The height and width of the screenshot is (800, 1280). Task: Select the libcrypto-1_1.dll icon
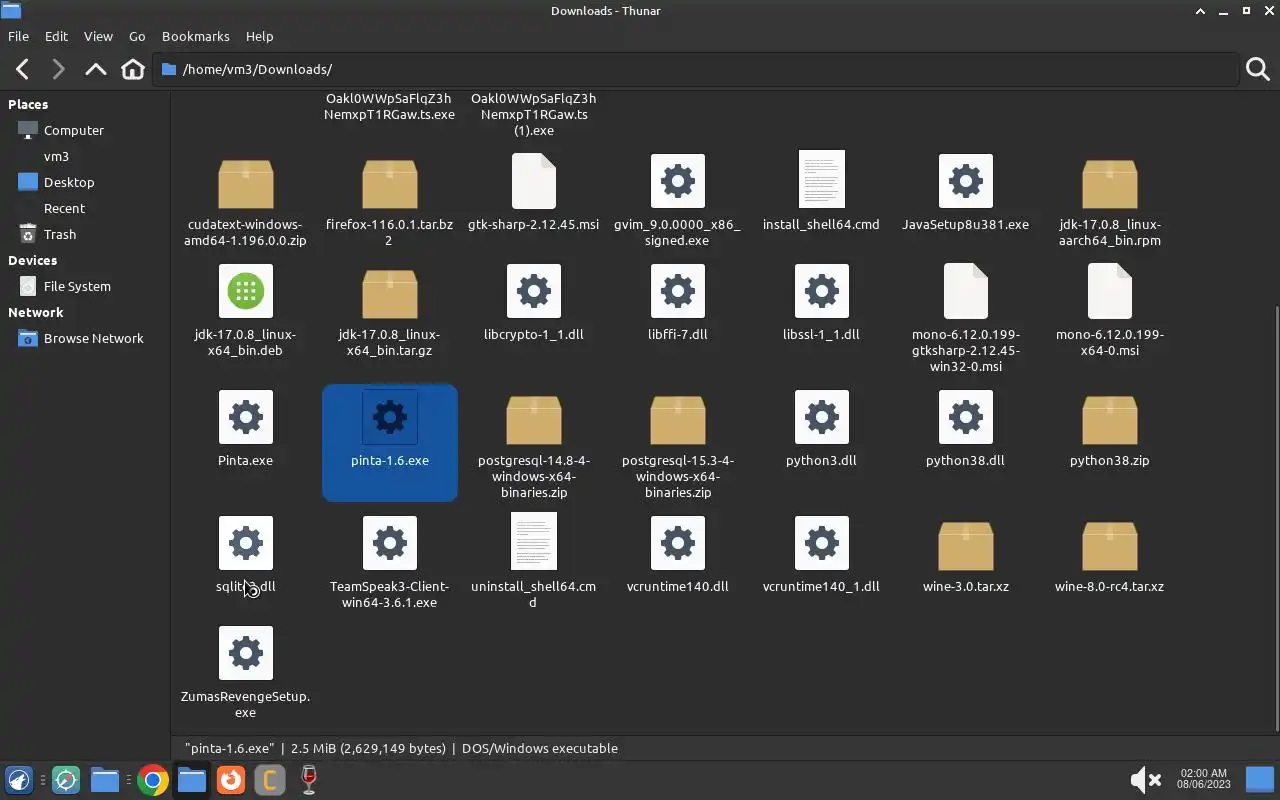point(534,291)
